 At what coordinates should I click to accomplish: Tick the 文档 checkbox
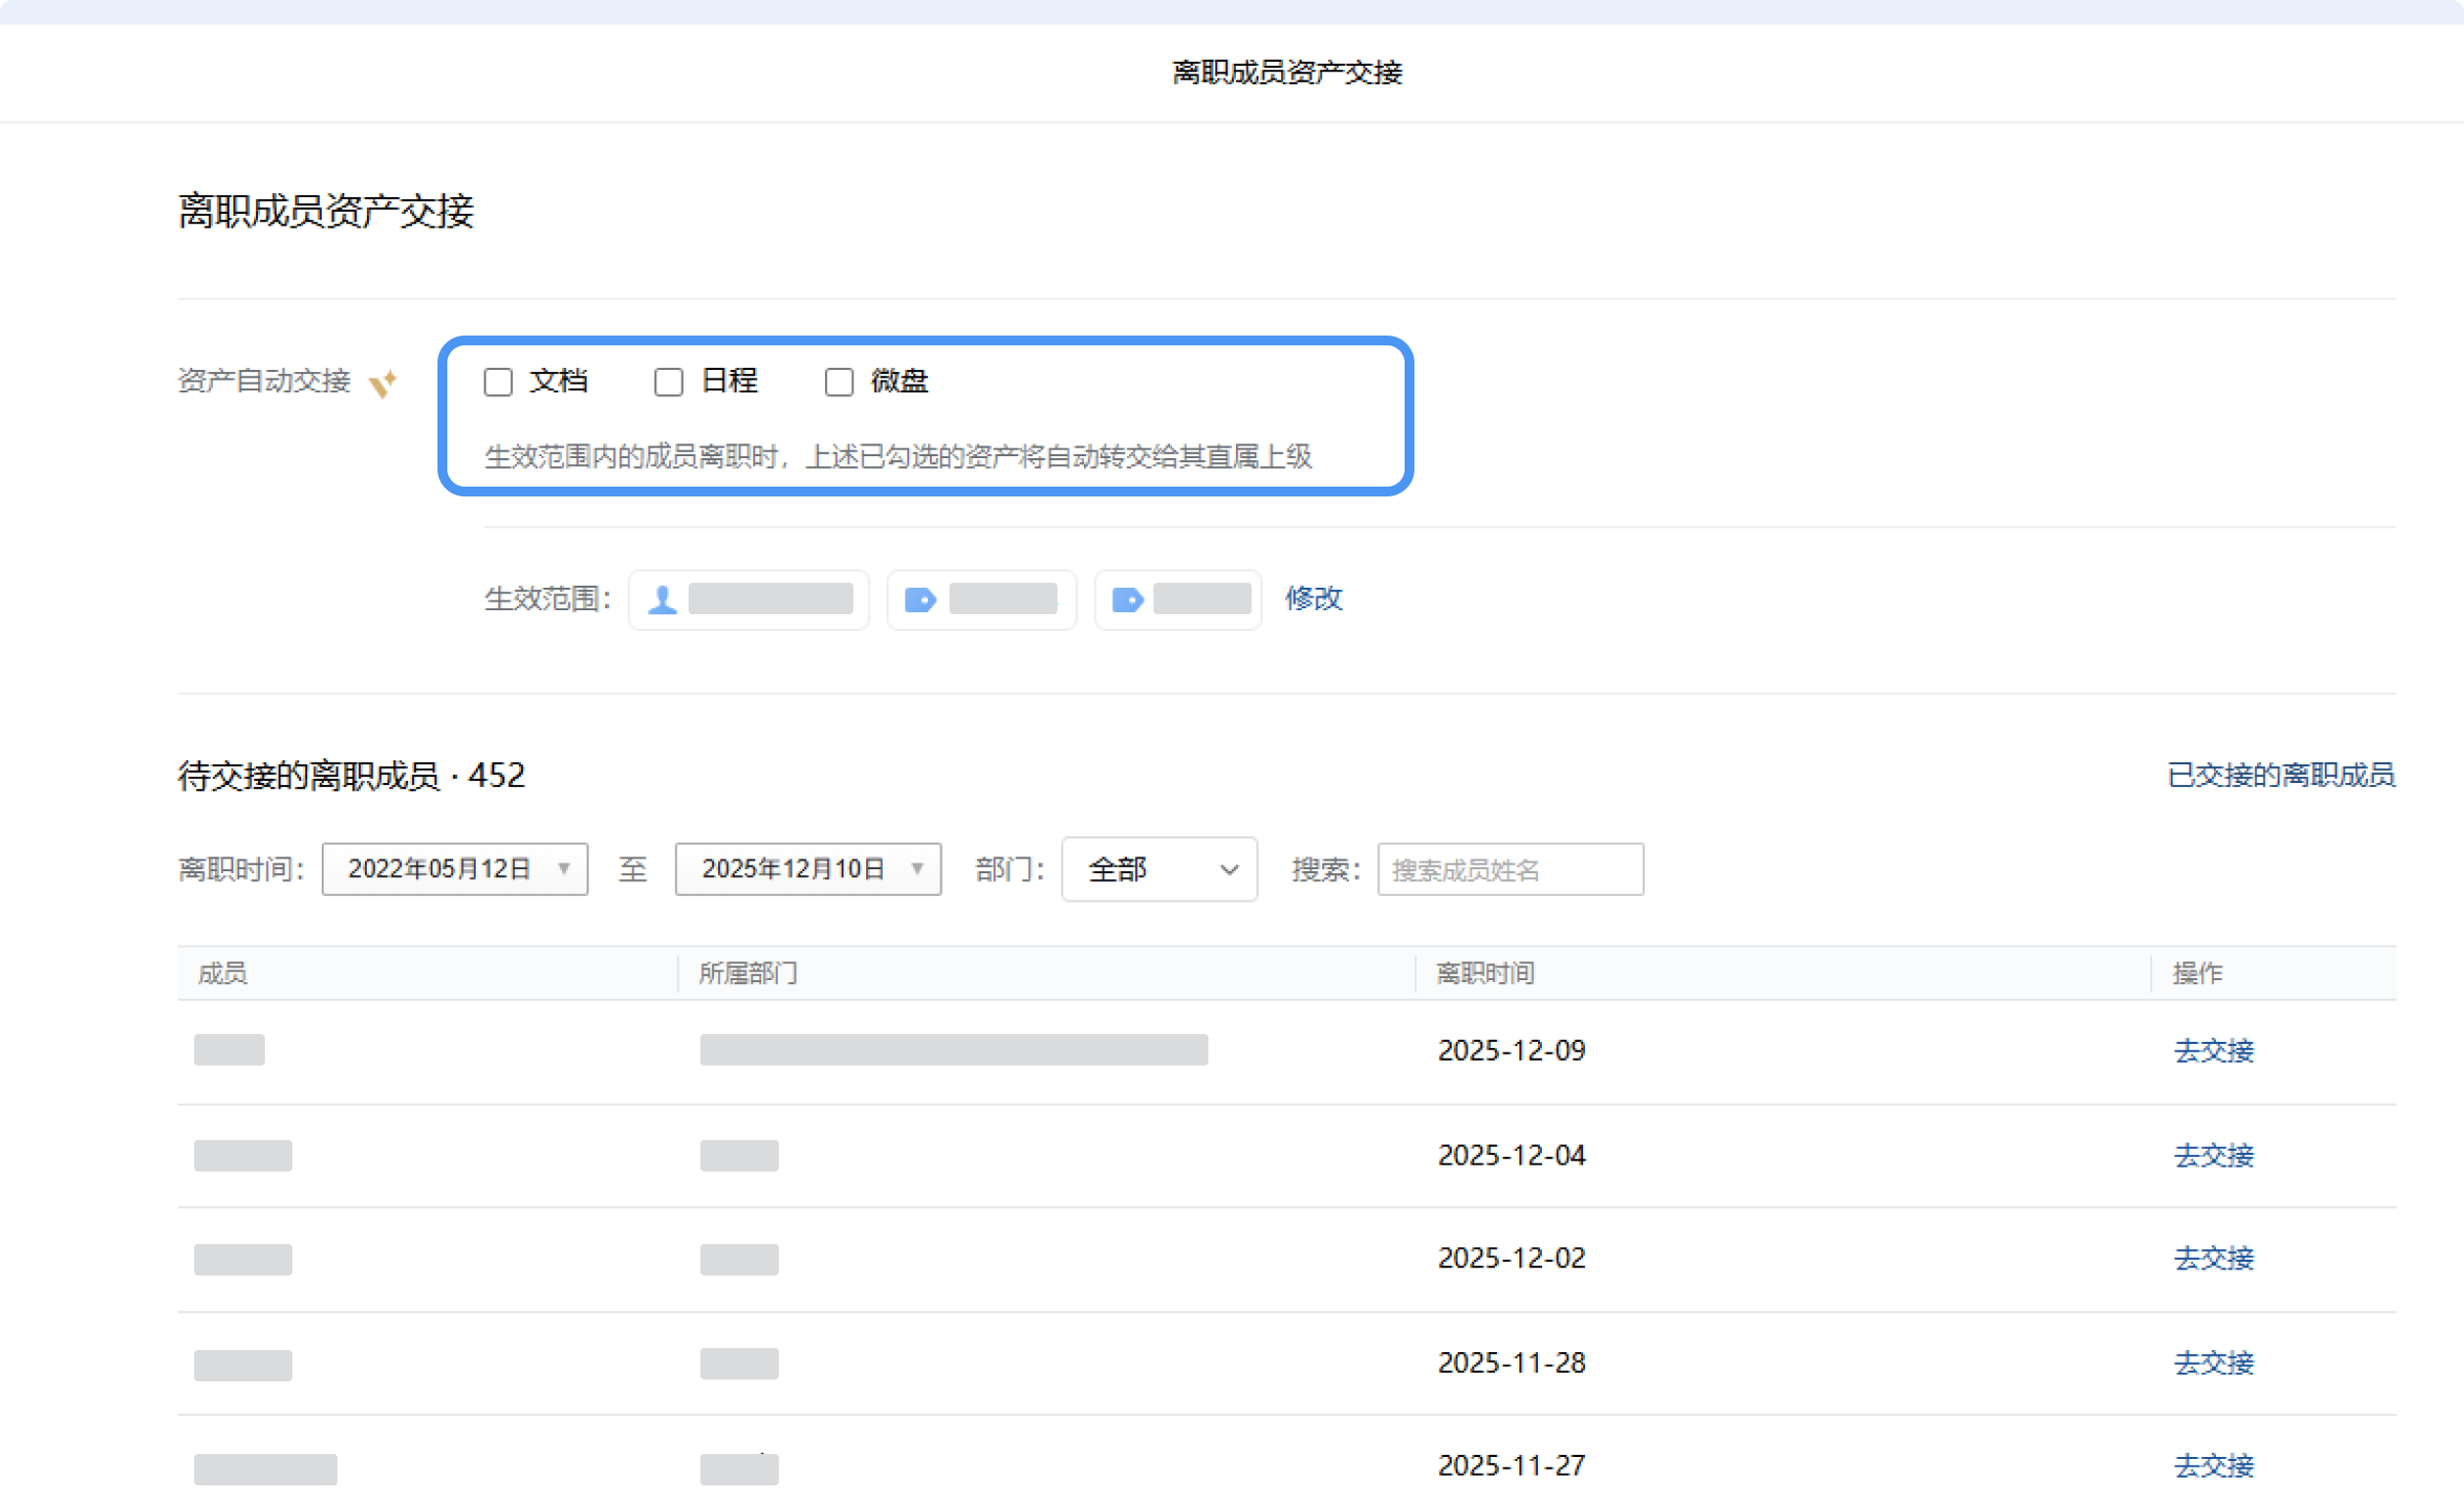(x=498, y=382)
